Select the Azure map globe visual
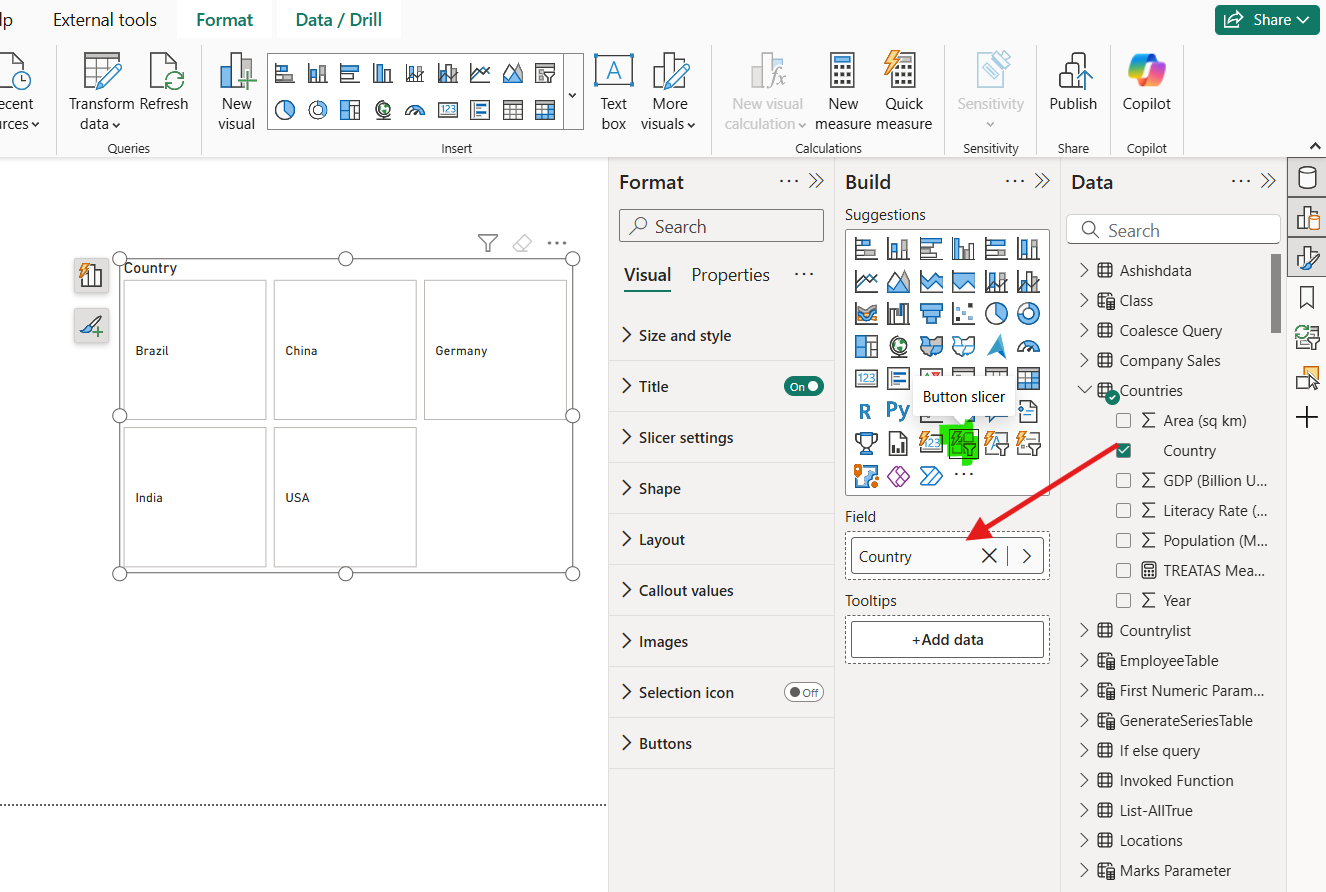The image size is (1326, 892). [898, 345]
